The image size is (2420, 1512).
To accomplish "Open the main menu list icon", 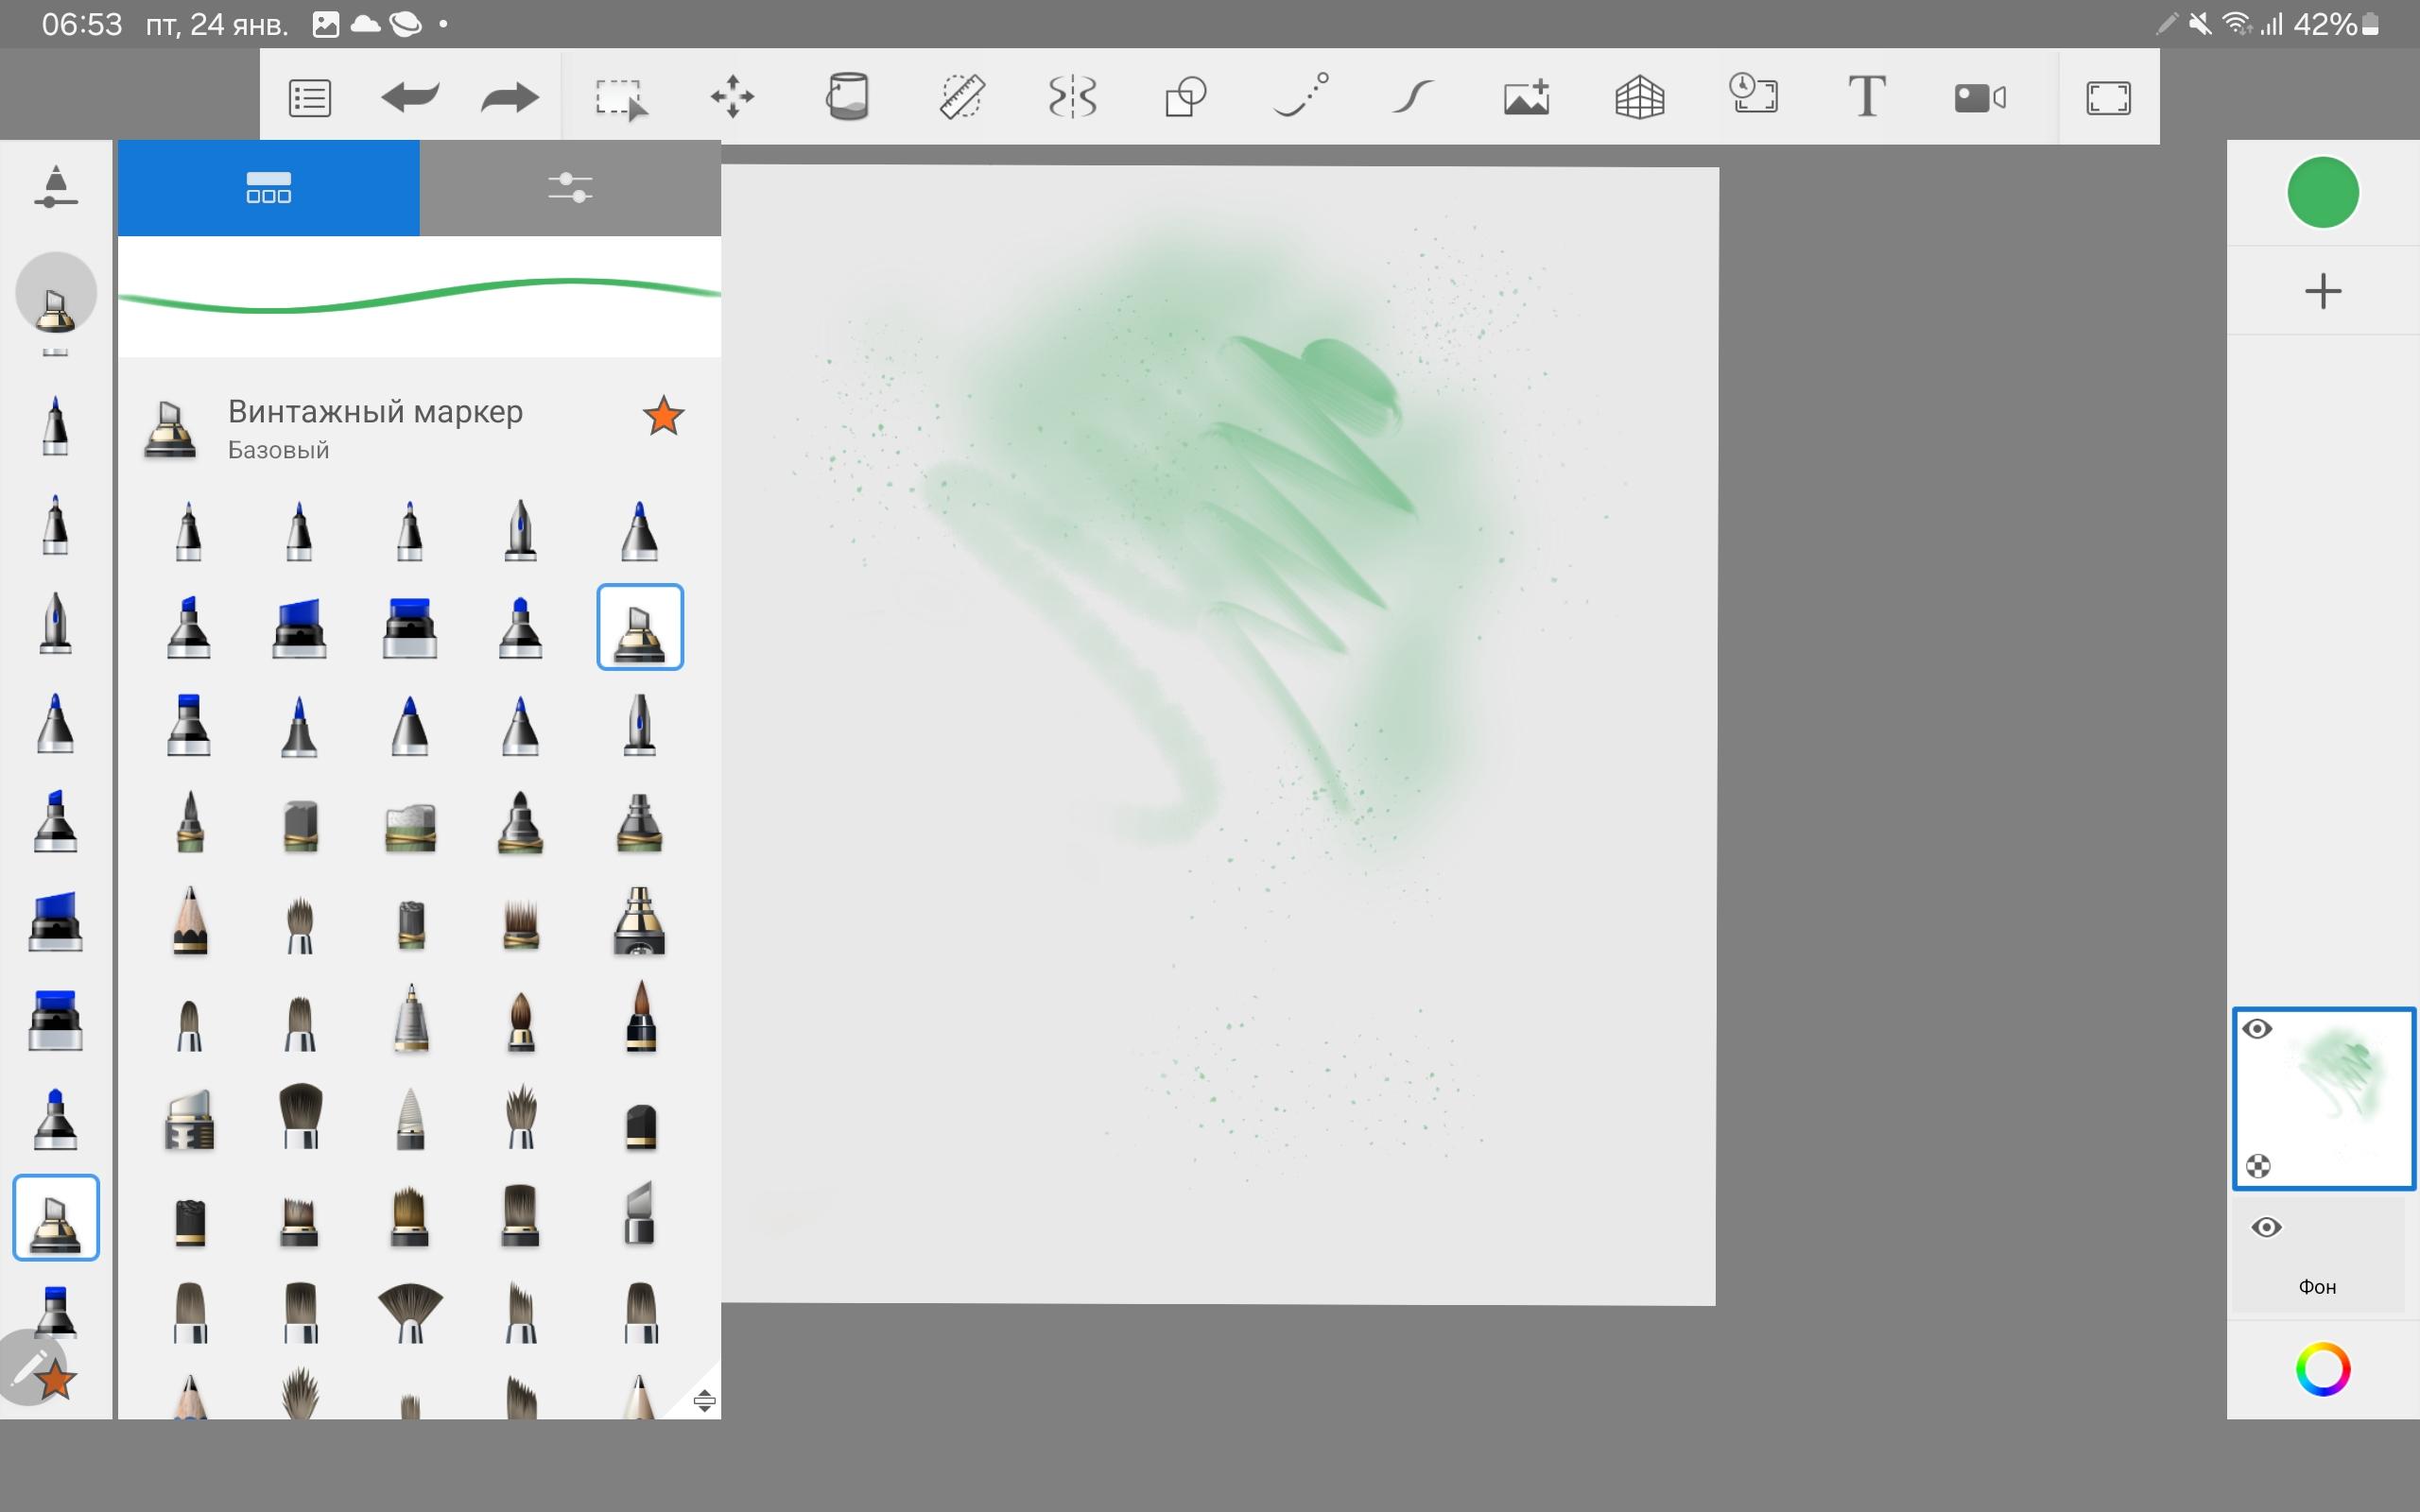I will coord(310,98).
